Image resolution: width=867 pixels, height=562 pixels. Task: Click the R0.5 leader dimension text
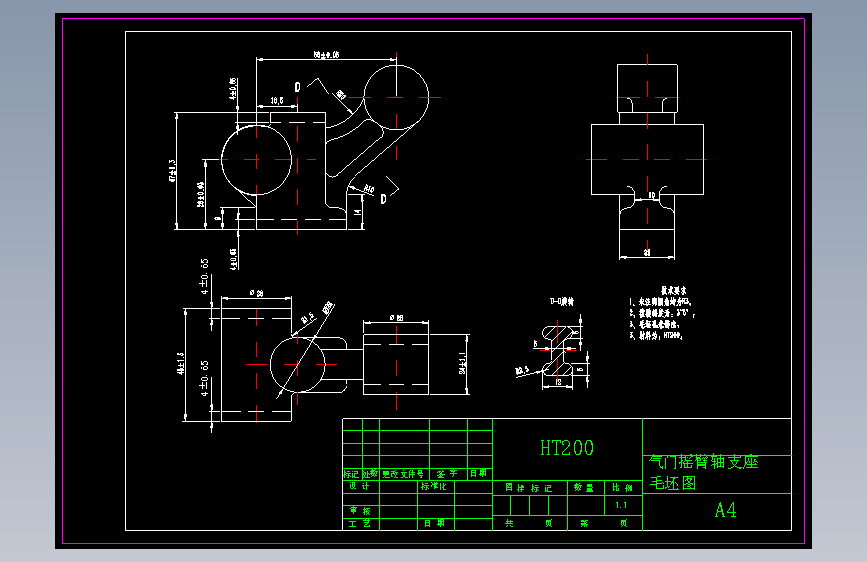tap(522, 370)
